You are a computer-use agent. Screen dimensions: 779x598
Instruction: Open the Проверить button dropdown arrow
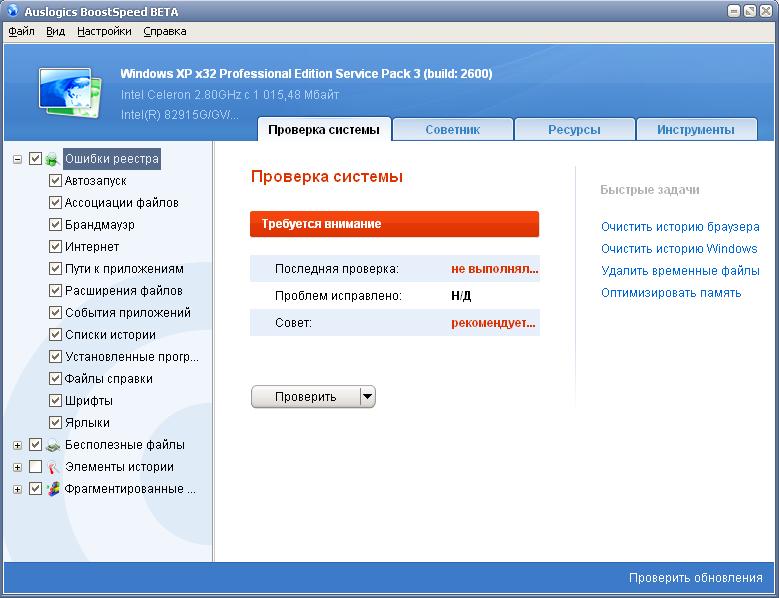tap(367, 397)
